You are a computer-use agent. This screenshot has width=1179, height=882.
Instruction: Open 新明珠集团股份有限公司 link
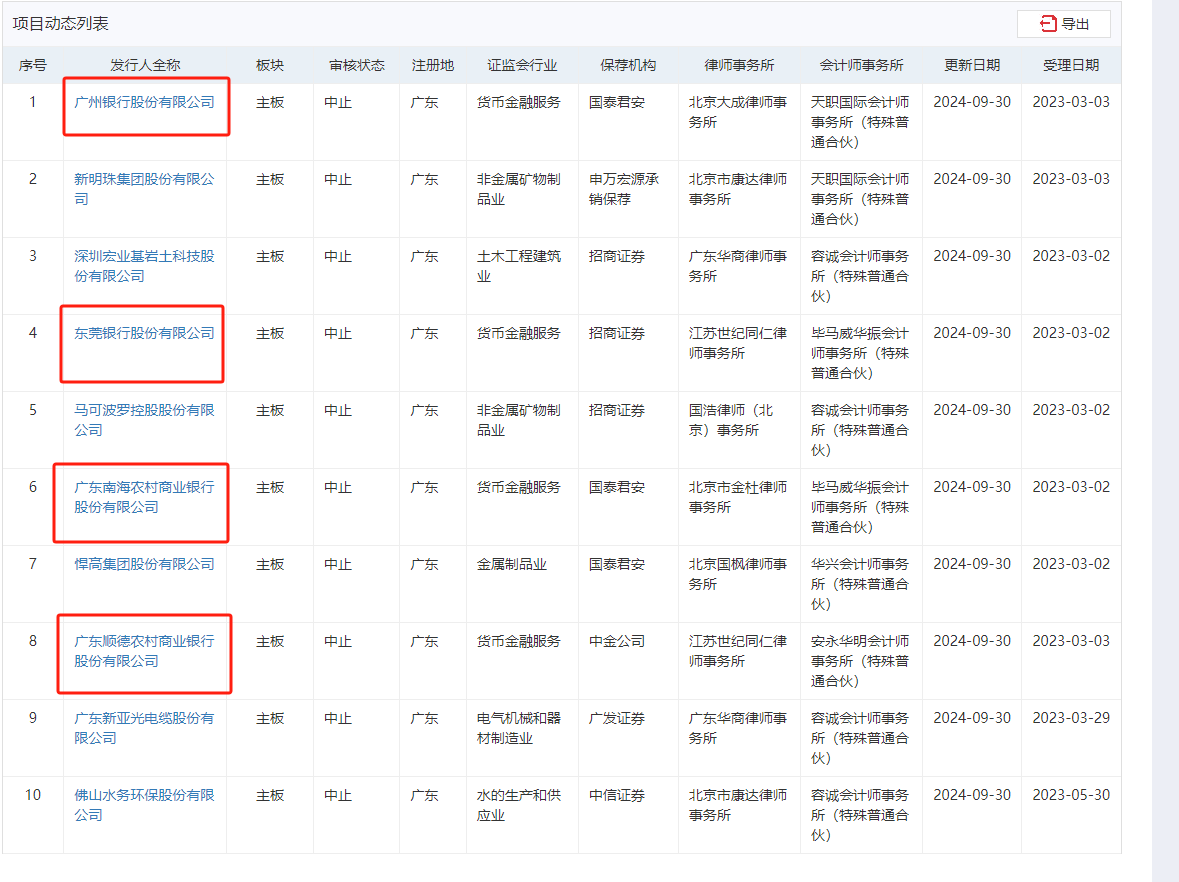[144, 189]
